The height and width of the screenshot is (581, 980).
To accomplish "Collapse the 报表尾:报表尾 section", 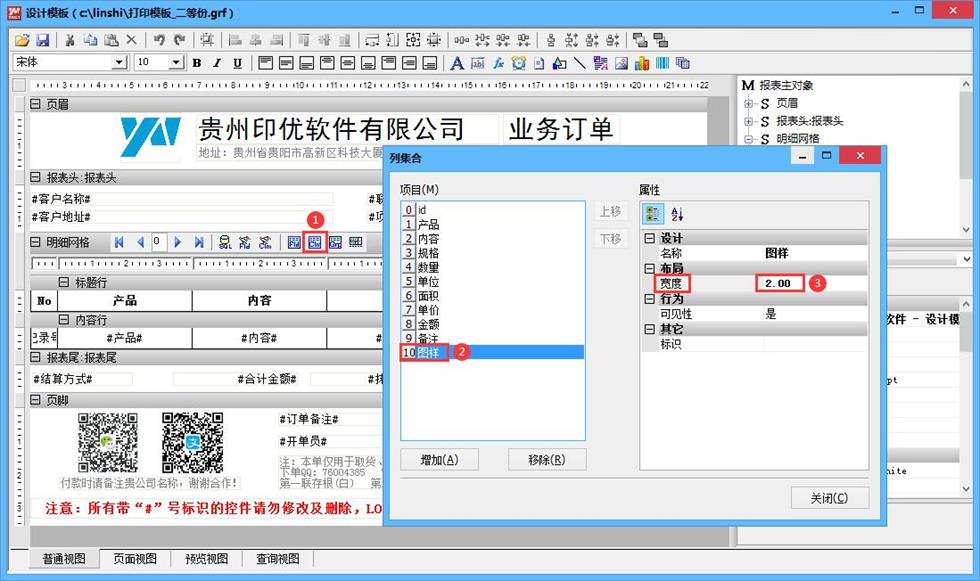I will 36,357.
